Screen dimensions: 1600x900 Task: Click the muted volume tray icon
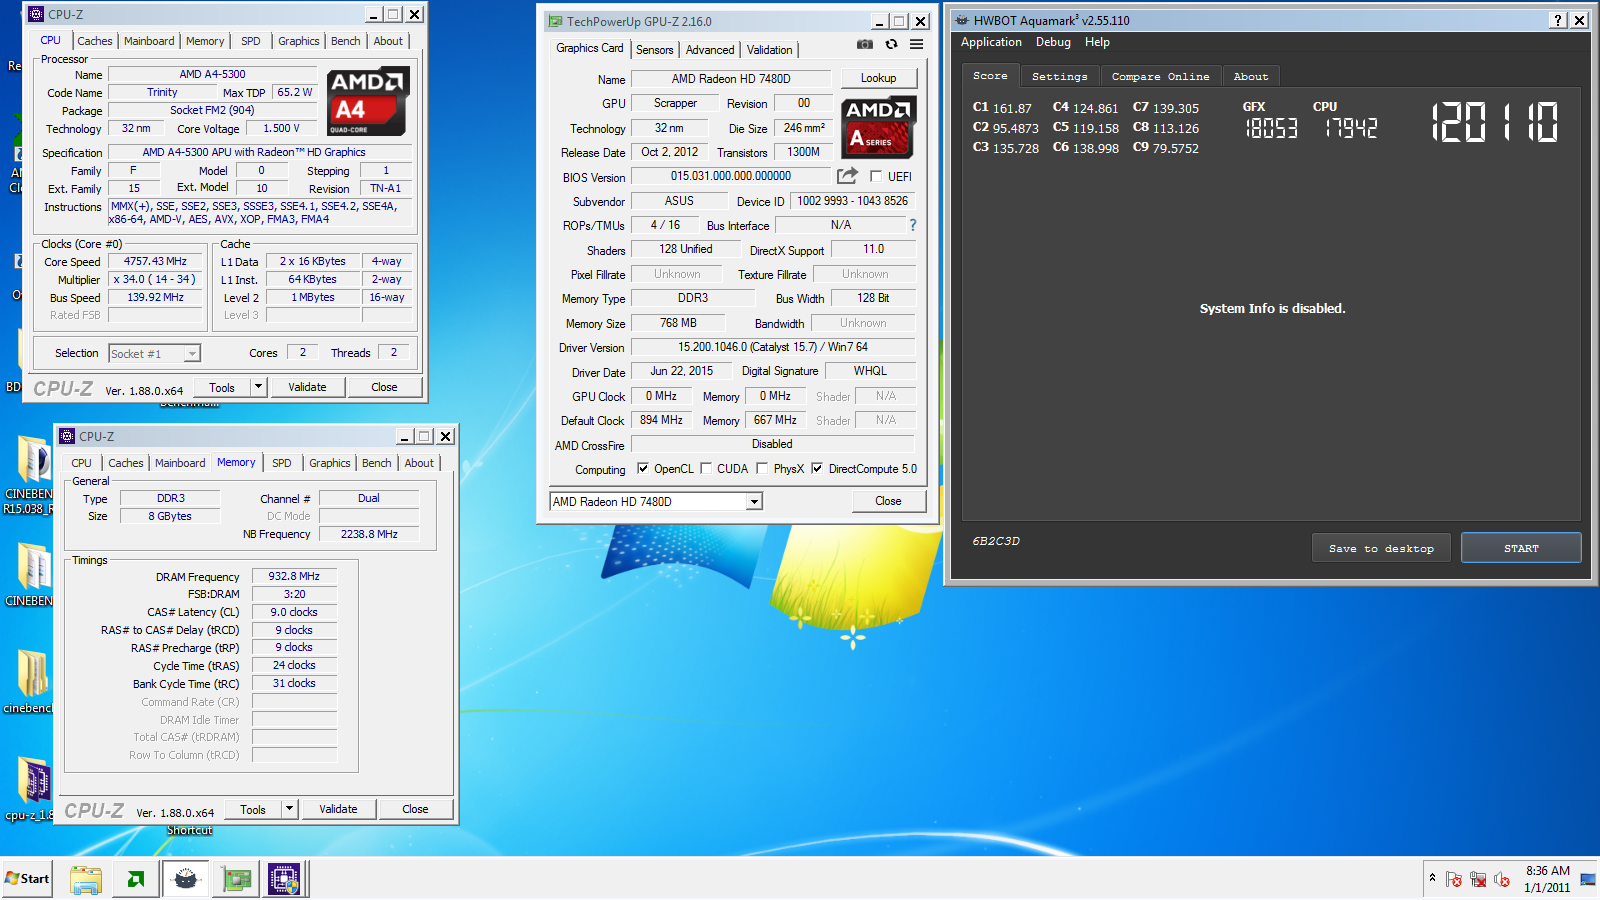[1502, 880]
